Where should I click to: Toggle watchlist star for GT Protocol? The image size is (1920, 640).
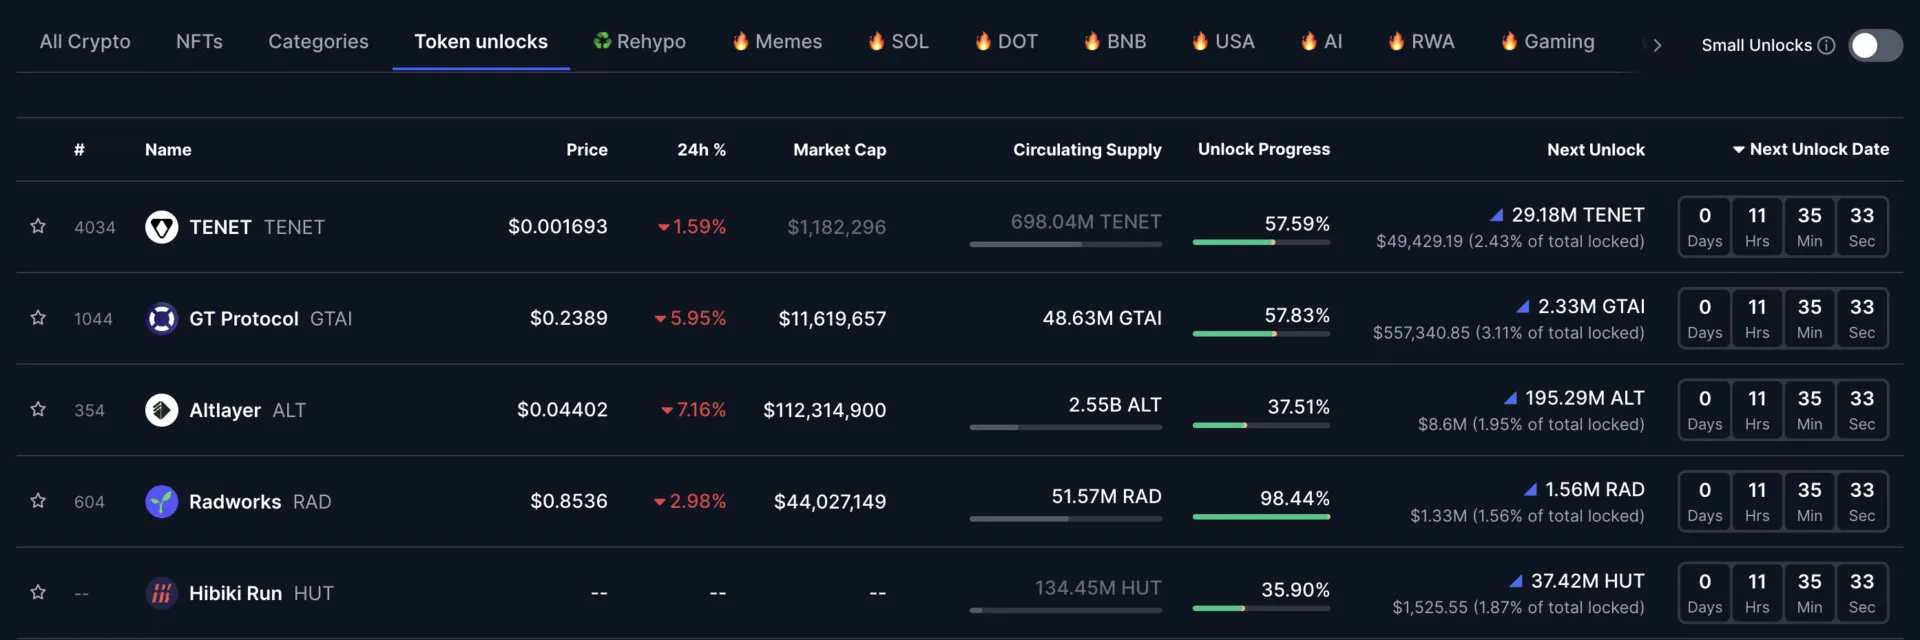click(38, 319)
